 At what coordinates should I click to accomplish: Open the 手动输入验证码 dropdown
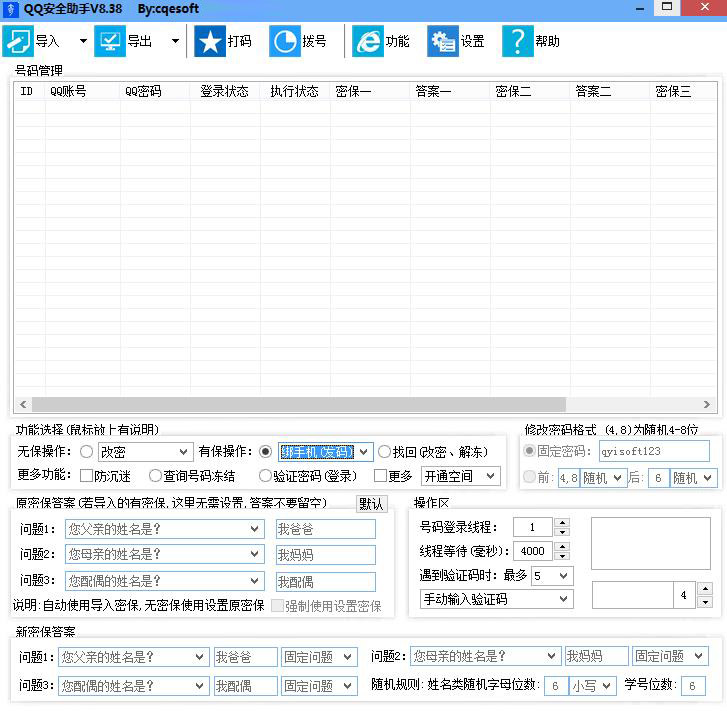[497, 599]
